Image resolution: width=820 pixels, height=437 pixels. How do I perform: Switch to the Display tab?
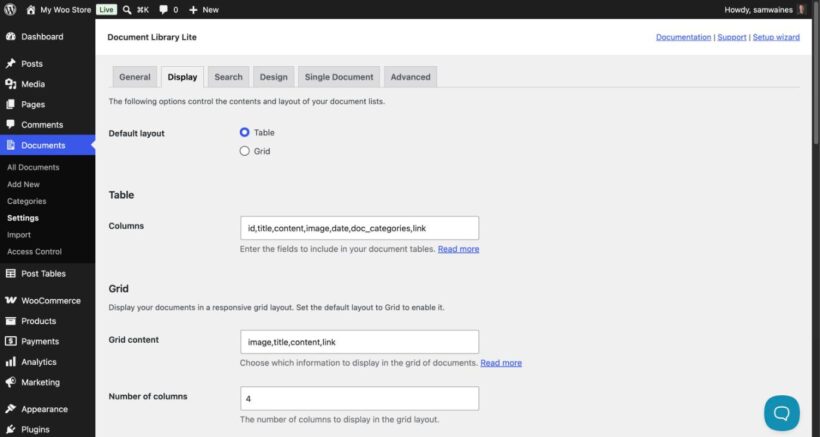pyautogui.click(x=182, y=77)
